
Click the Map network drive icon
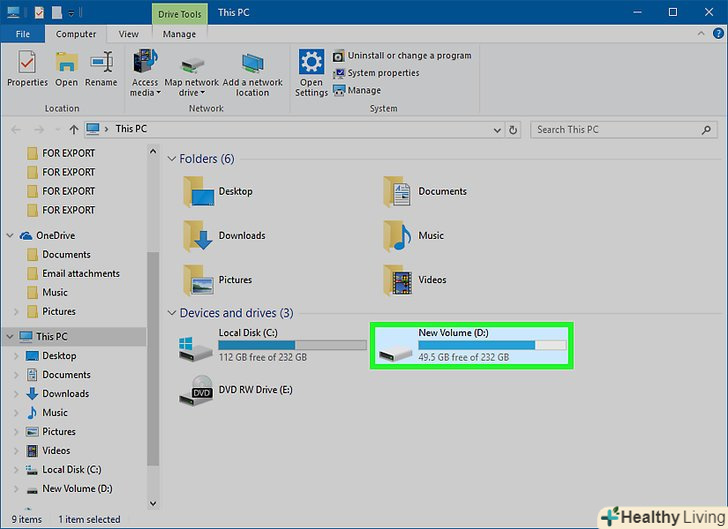189,63
